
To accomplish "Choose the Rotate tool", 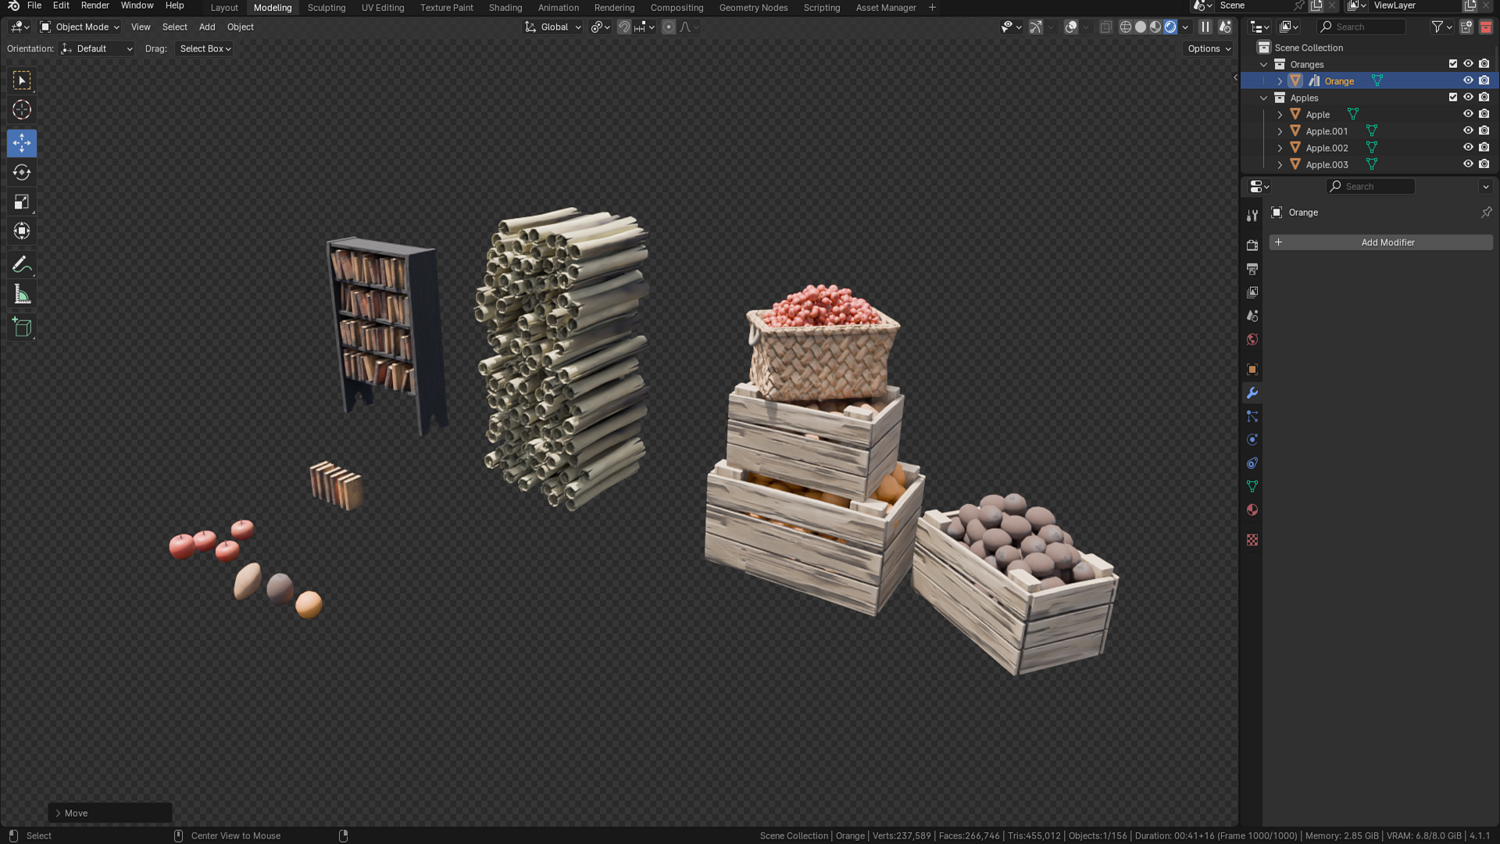I will coord(22,172).
